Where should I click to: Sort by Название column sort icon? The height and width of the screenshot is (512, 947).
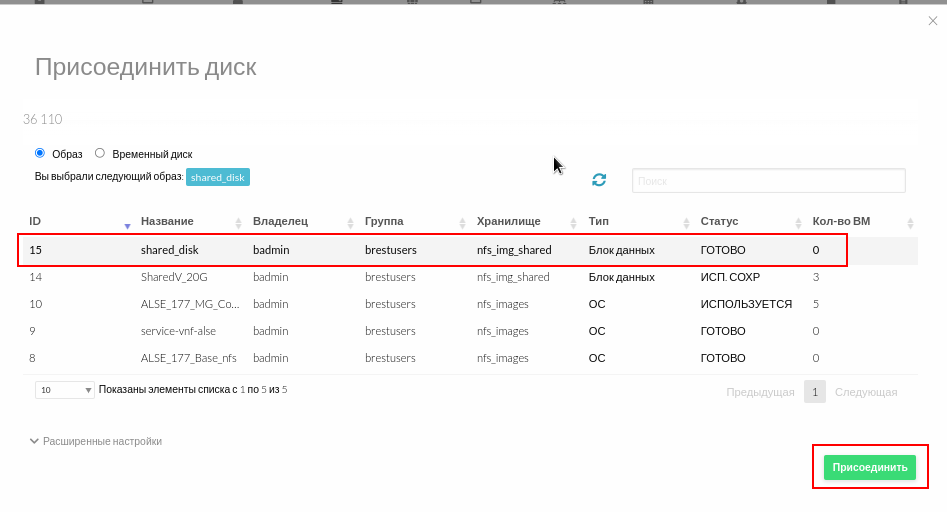(238, 223)
